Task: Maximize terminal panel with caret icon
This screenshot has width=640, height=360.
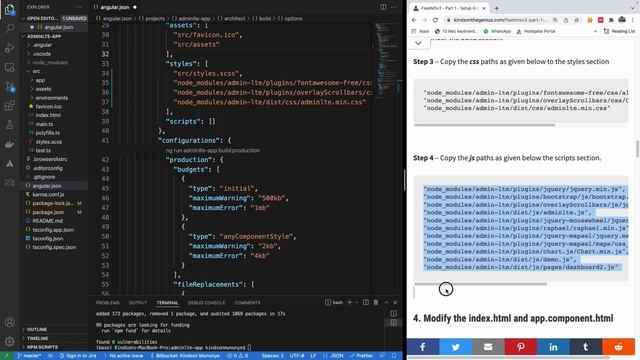Action: [386, 302]
